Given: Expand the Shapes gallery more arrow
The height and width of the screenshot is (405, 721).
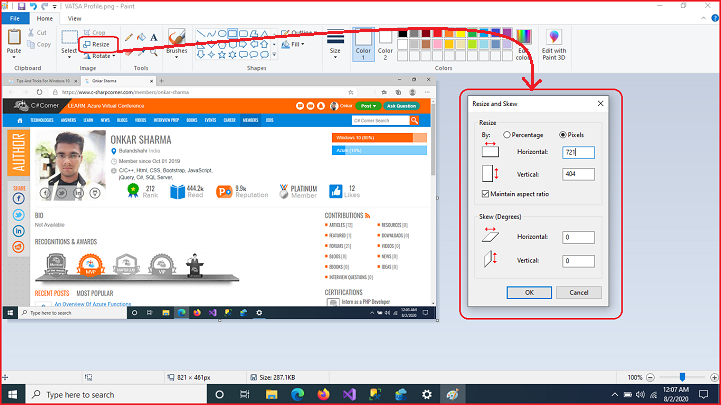Looking at the screenshot, I should point(275,55).
